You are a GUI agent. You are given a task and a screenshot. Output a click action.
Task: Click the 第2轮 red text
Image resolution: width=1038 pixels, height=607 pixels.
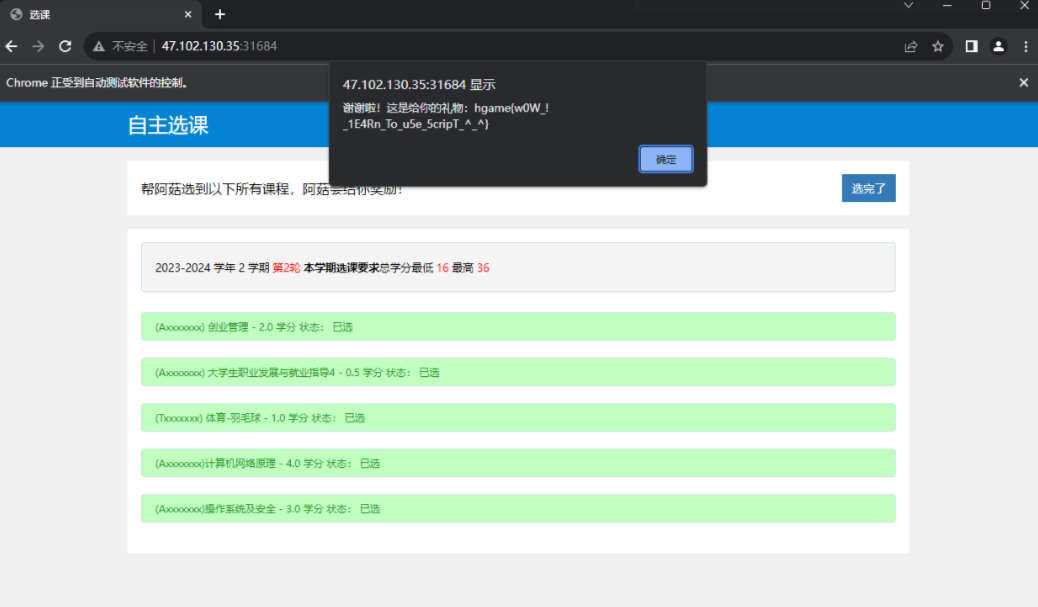click(x=286, y=267)
